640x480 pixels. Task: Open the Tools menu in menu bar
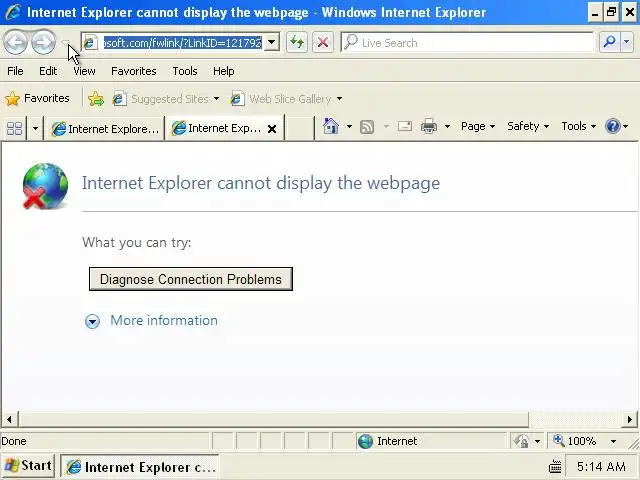(x=184, y=71)
